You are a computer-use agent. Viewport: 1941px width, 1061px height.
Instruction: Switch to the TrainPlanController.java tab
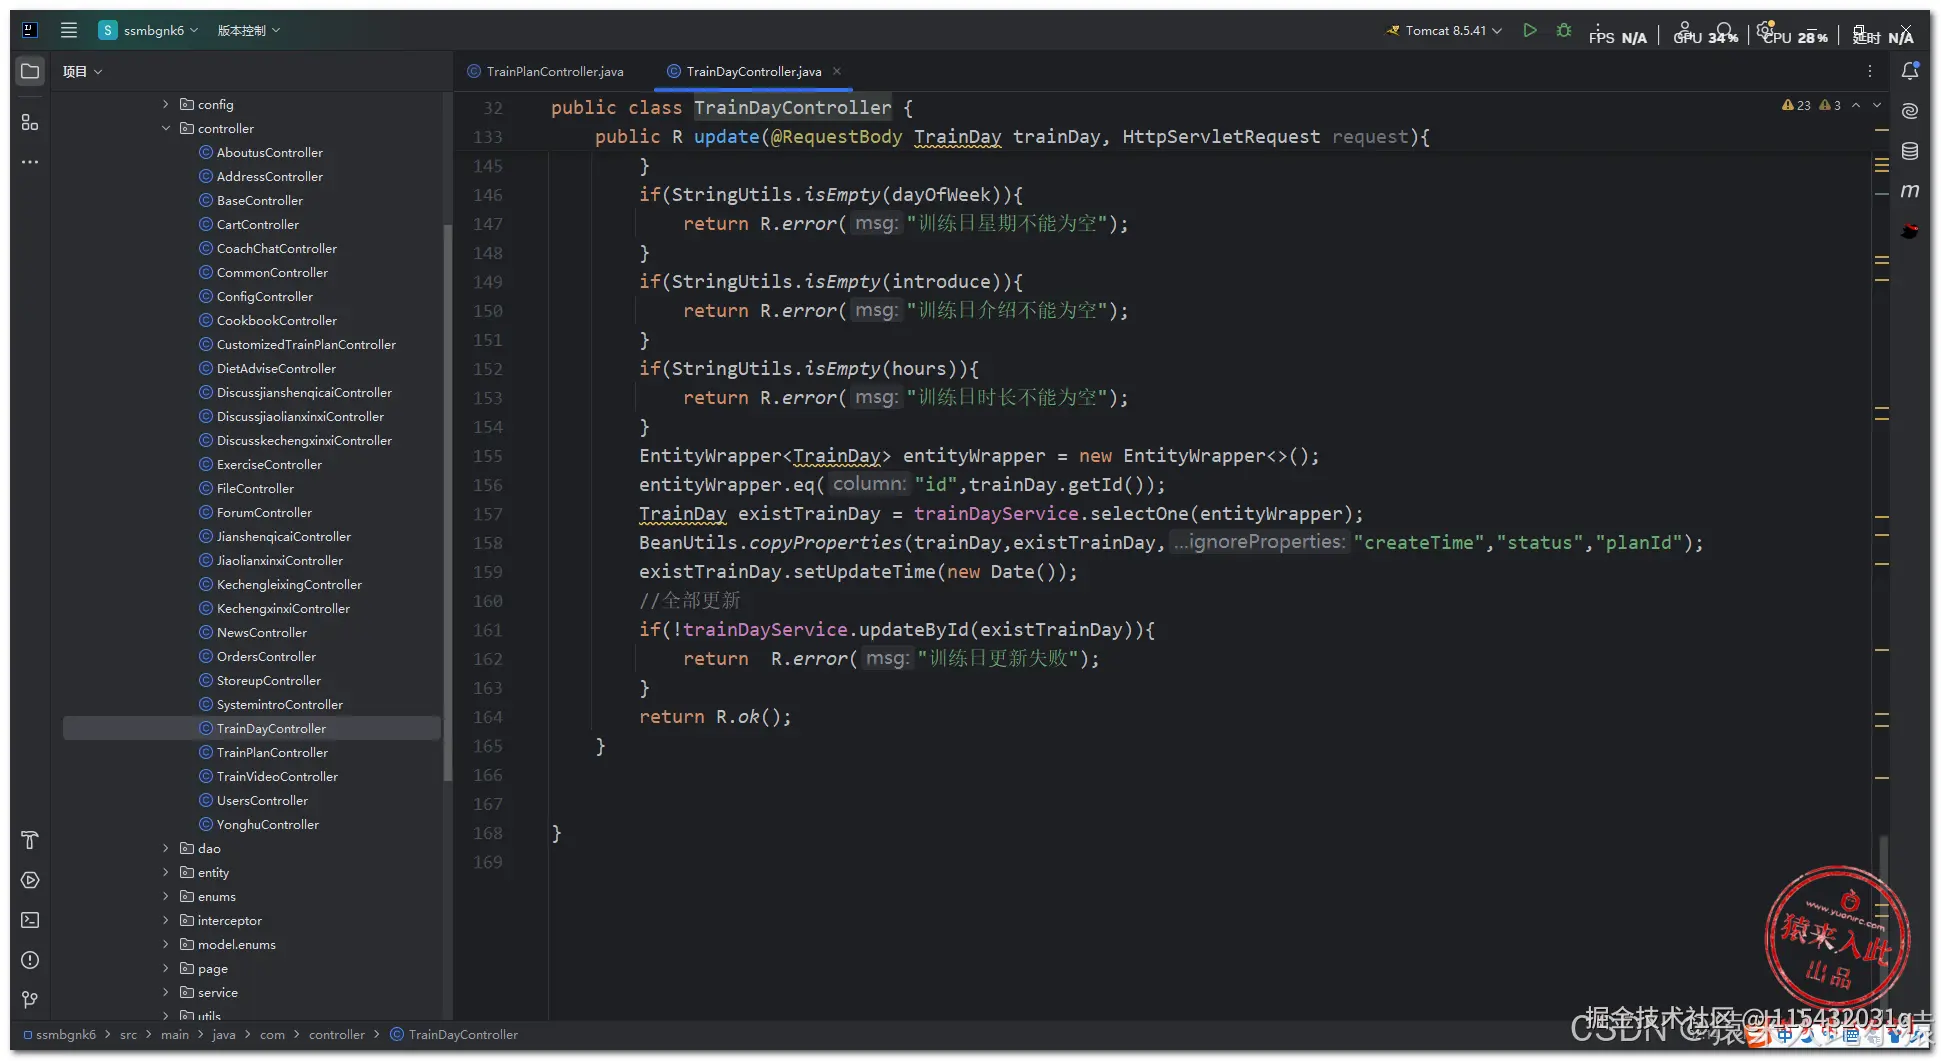[546, 71]
